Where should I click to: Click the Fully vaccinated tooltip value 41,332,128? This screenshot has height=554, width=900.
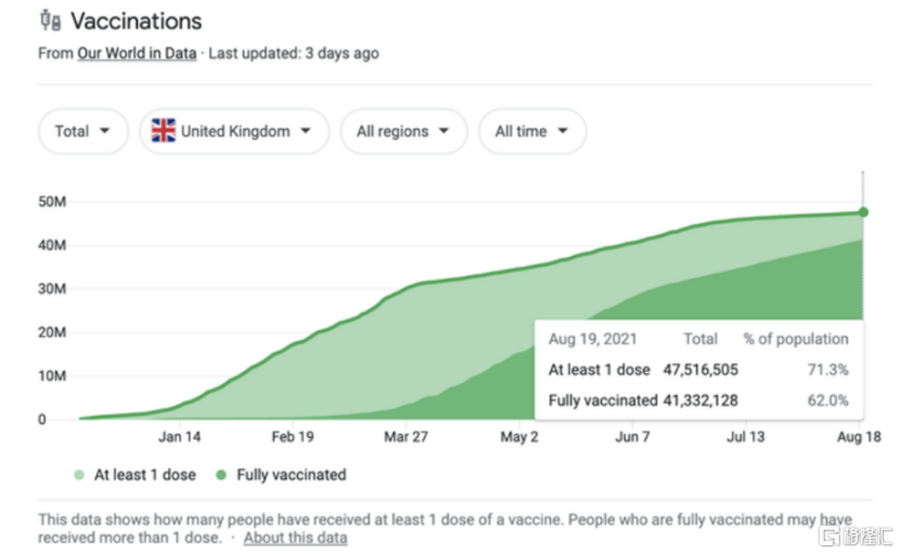pyautogui.click(x=700, y=400)
